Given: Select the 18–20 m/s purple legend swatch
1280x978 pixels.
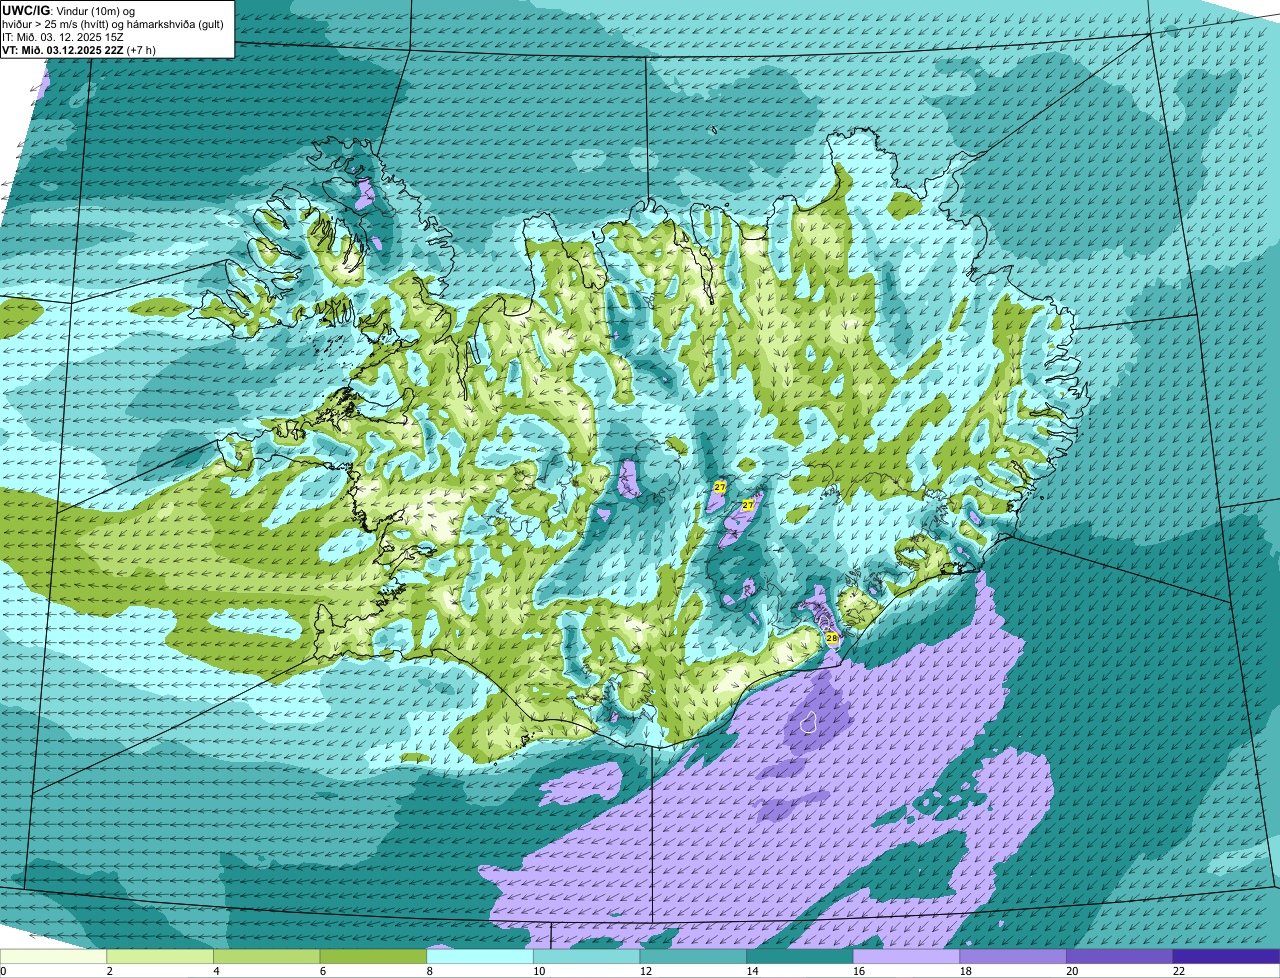Looking at the screenshot, I should pyautogui.click(x=1013, y=956).
